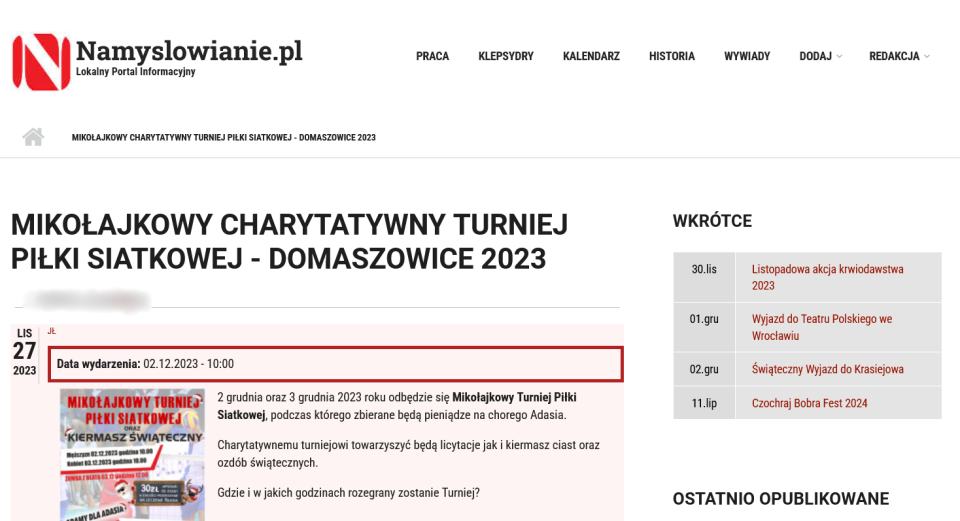Screen dimensions: 960x521
Task: Open Wyjazd do Teatru Polskiego link
Action: (821, 327)
